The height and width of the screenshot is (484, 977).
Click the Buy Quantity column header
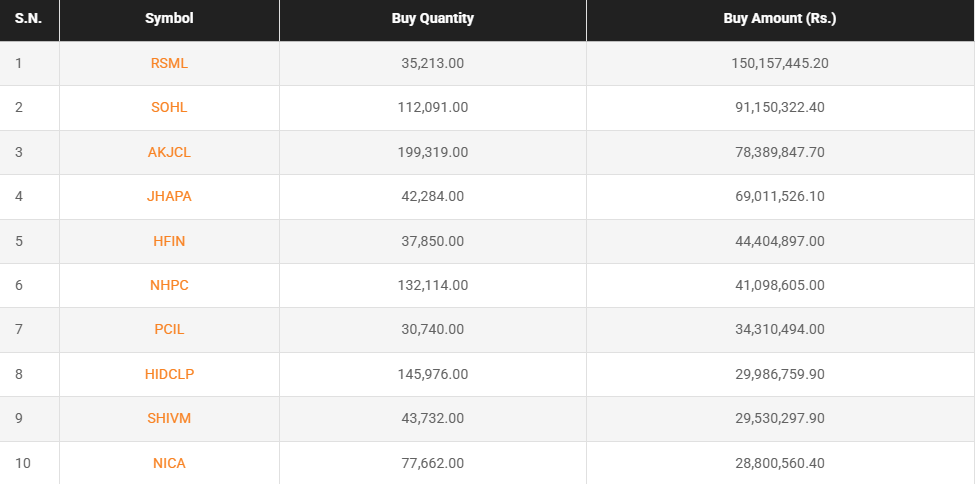pos(433,19)
